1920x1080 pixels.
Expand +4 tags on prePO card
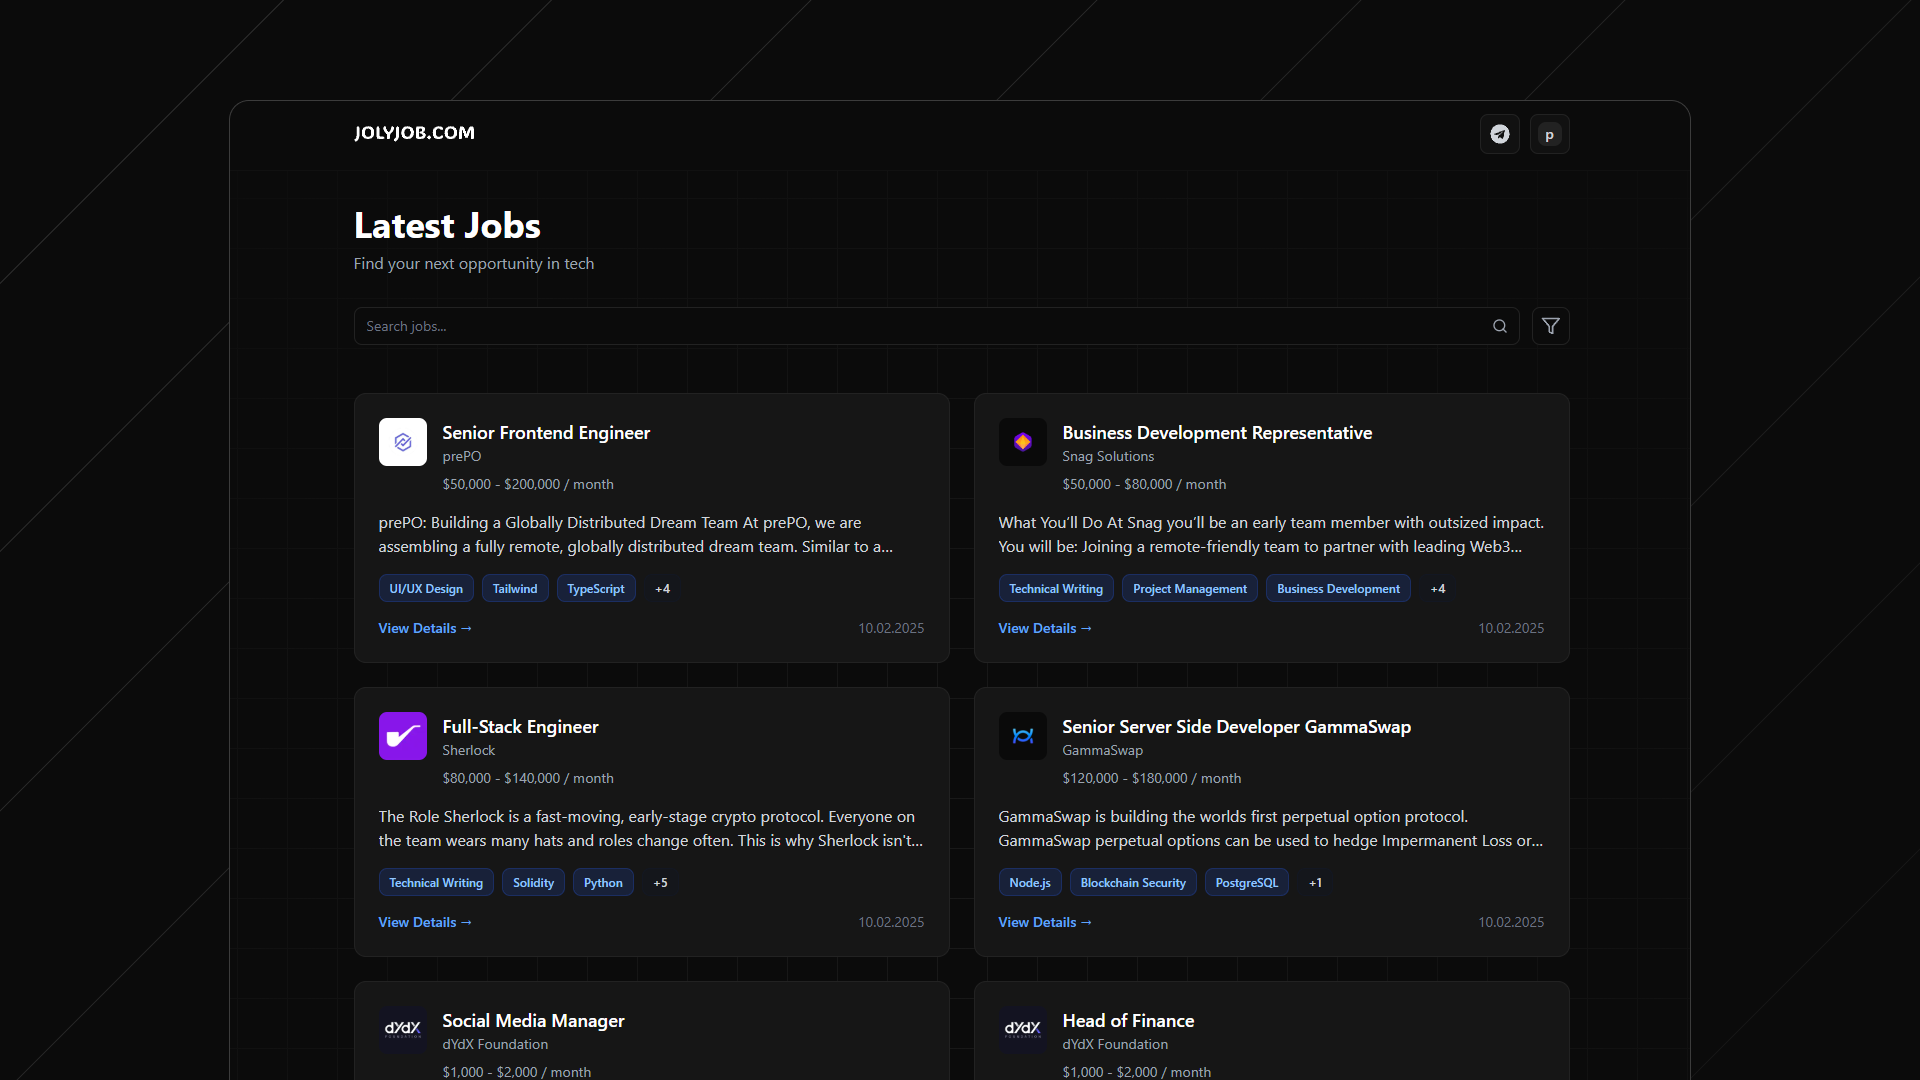pyautogui.click(x=662, y=589)
